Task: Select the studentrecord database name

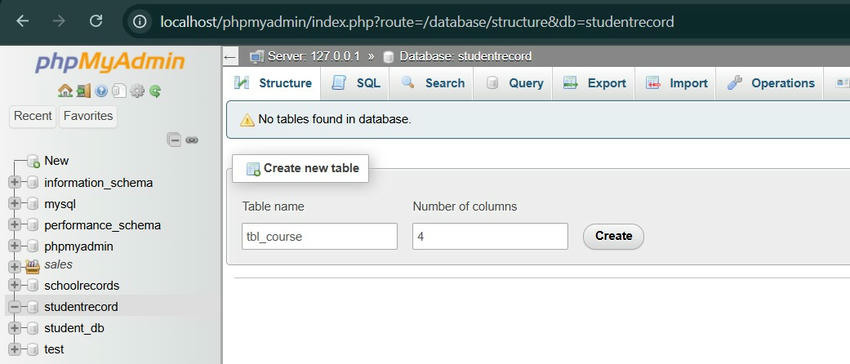Action: 81,307
